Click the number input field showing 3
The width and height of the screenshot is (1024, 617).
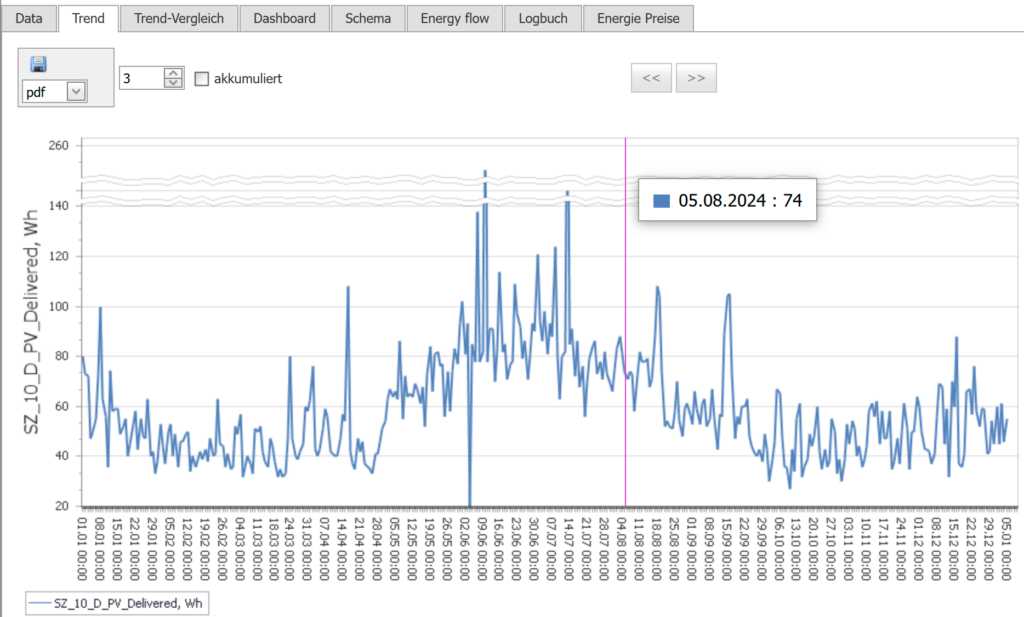pos(140,78)
